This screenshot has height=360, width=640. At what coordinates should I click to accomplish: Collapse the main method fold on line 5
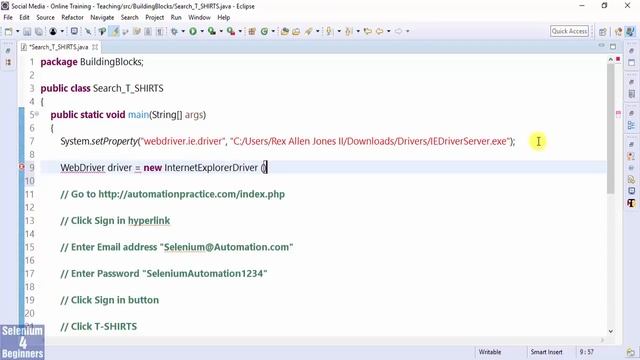[x=37, y=114]
